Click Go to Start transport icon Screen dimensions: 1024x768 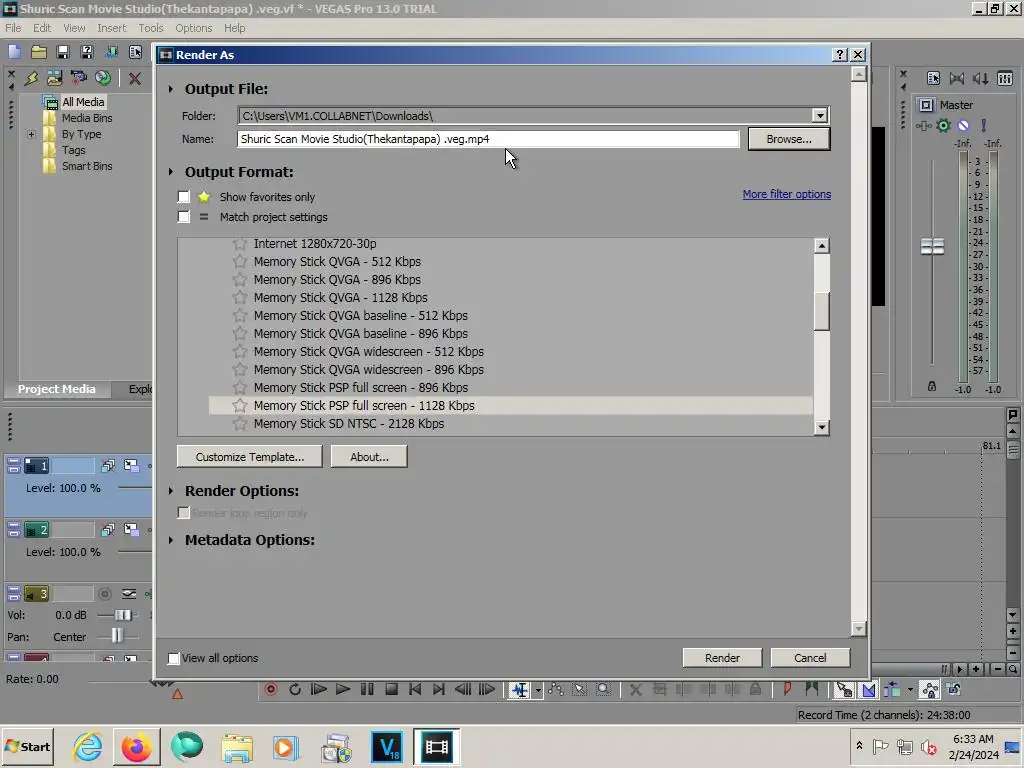tap(415, 689)
